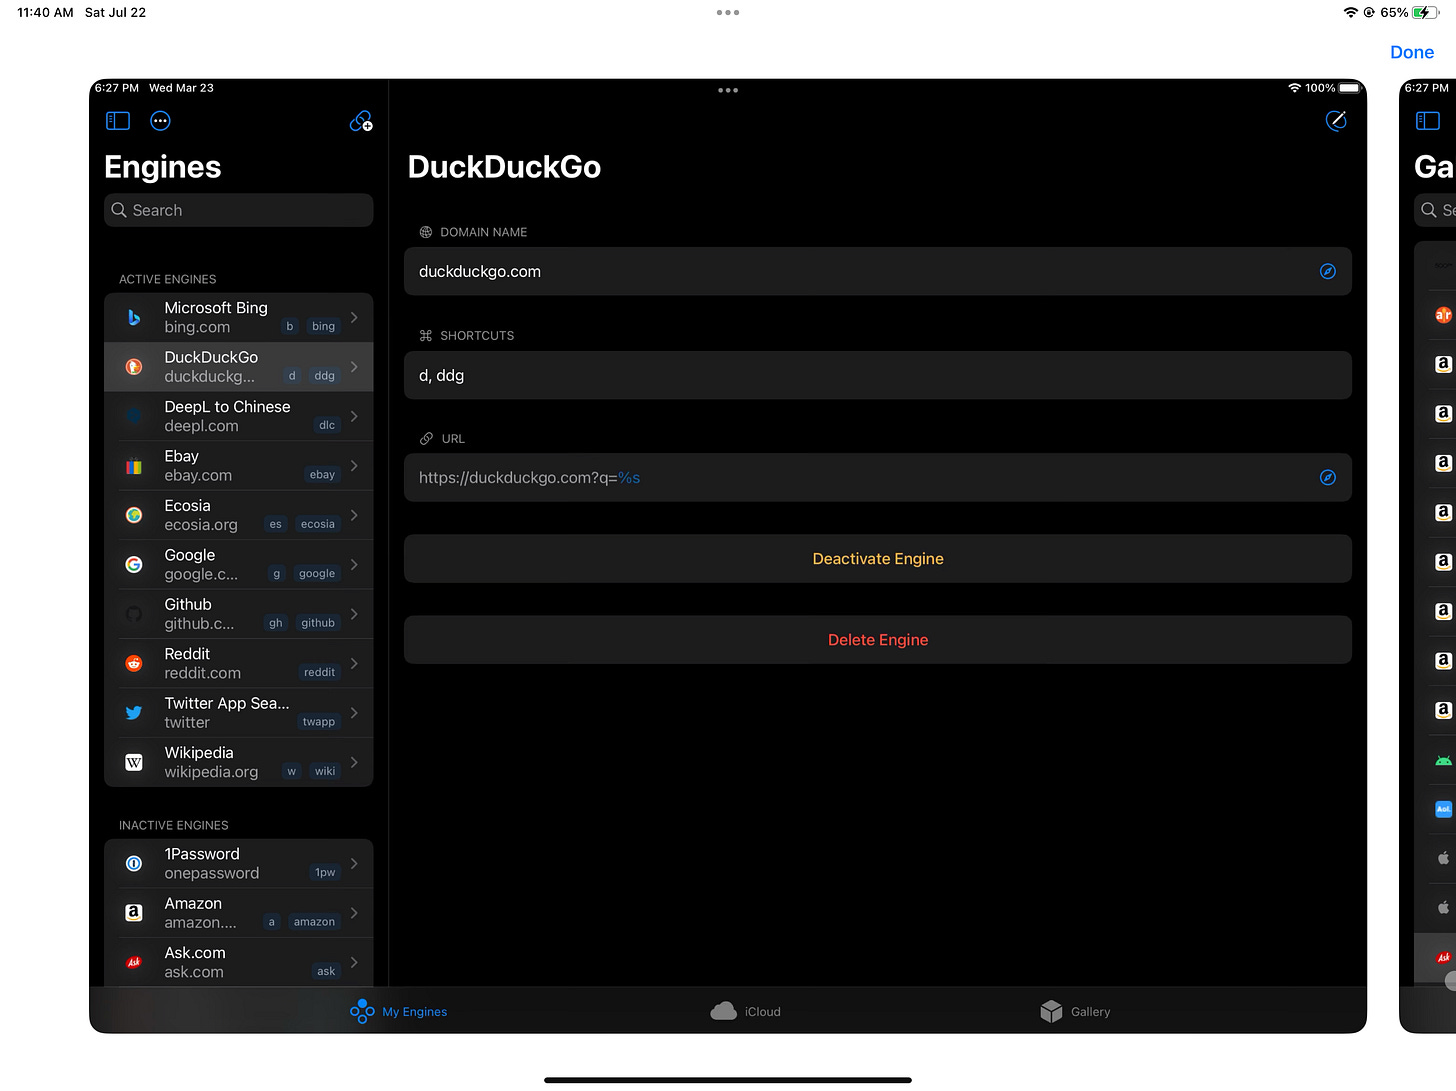Open the Gallery tab
Screen dimensions: 1456x1091
[1075, 1012]
